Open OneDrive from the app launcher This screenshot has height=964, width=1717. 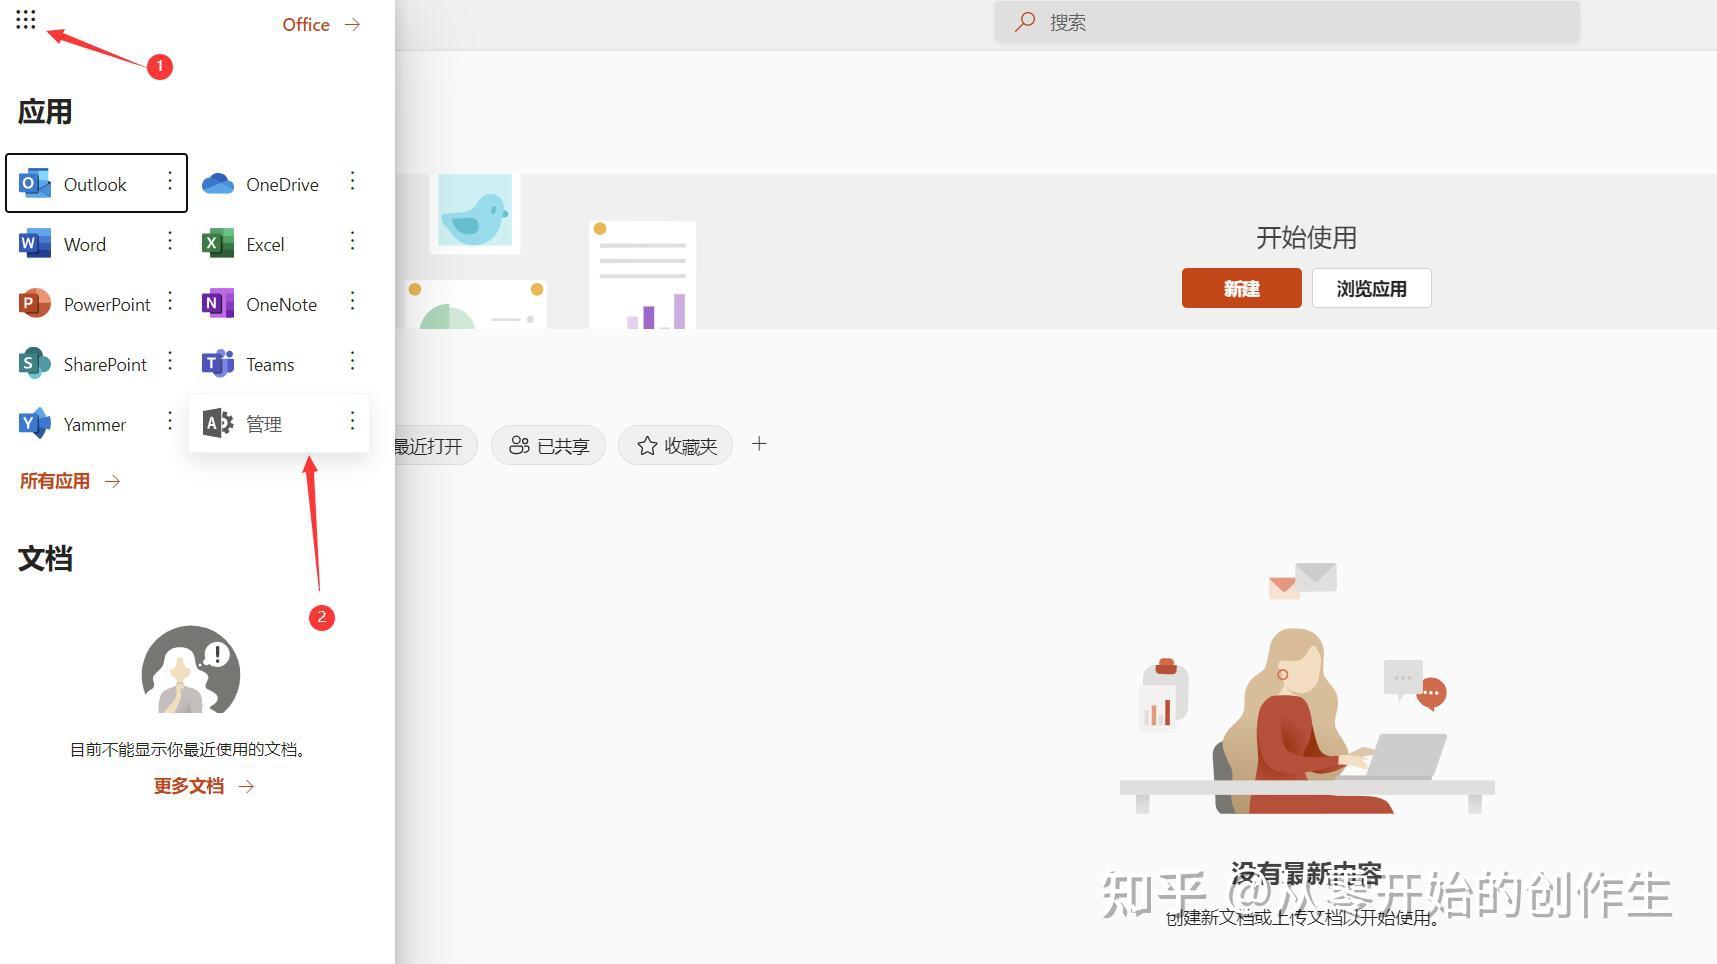pyautogui.click(x=282, y=183)
